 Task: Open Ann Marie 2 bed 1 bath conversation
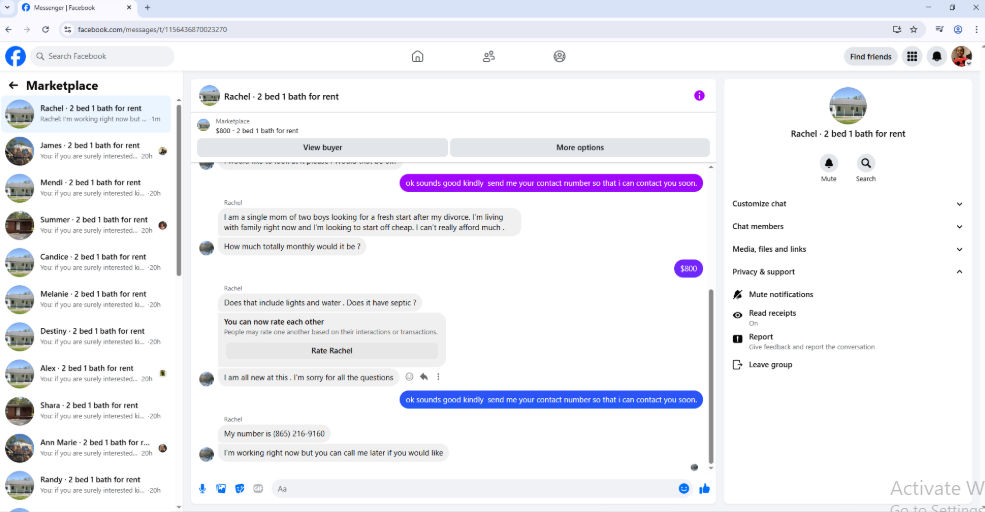click(x=87, y=447)
